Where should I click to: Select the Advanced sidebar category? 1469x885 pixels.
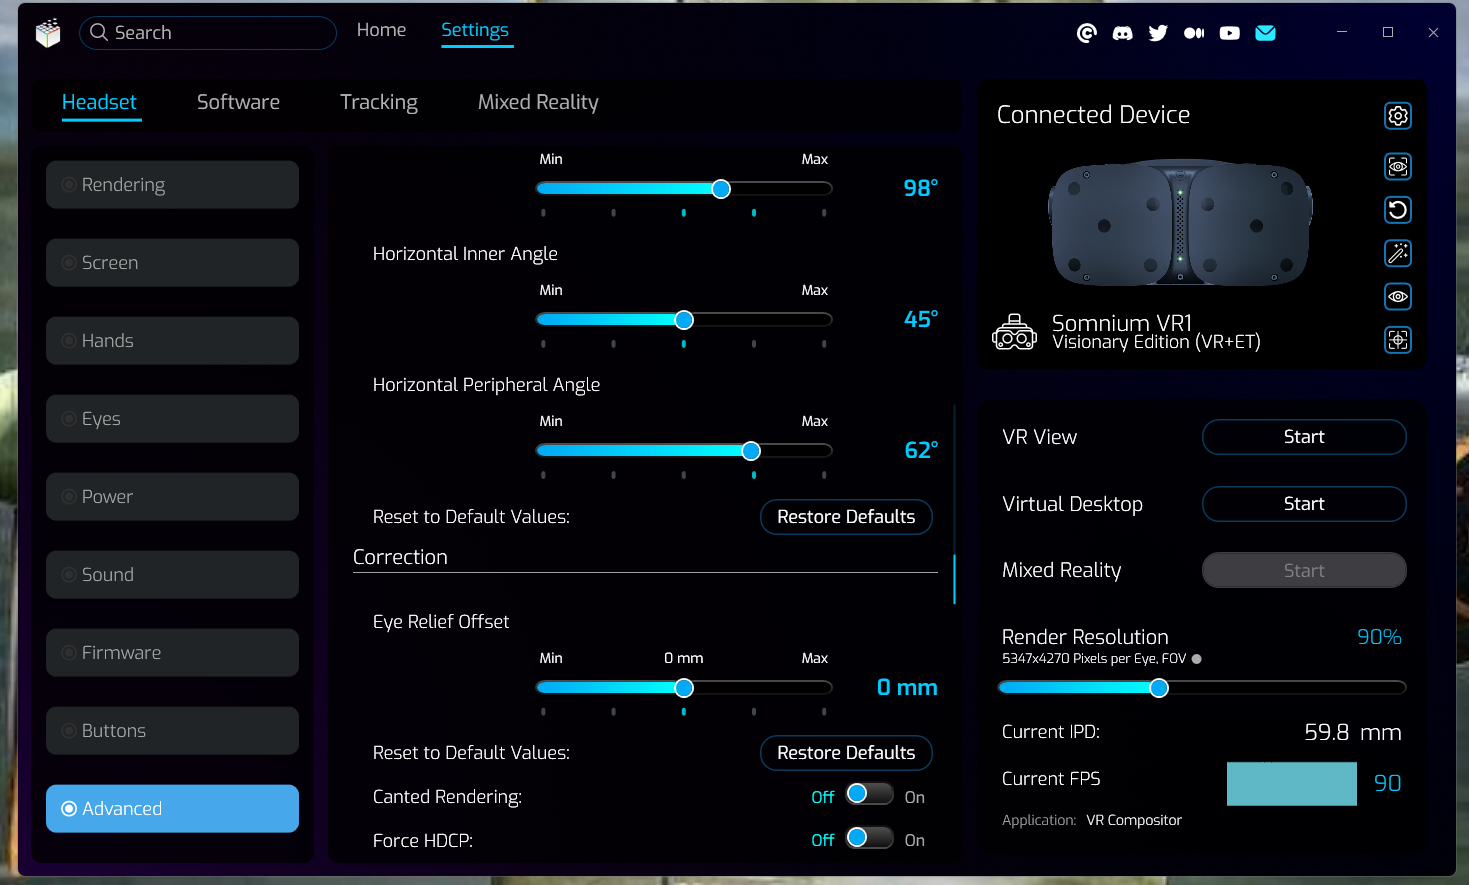point(172,809)
